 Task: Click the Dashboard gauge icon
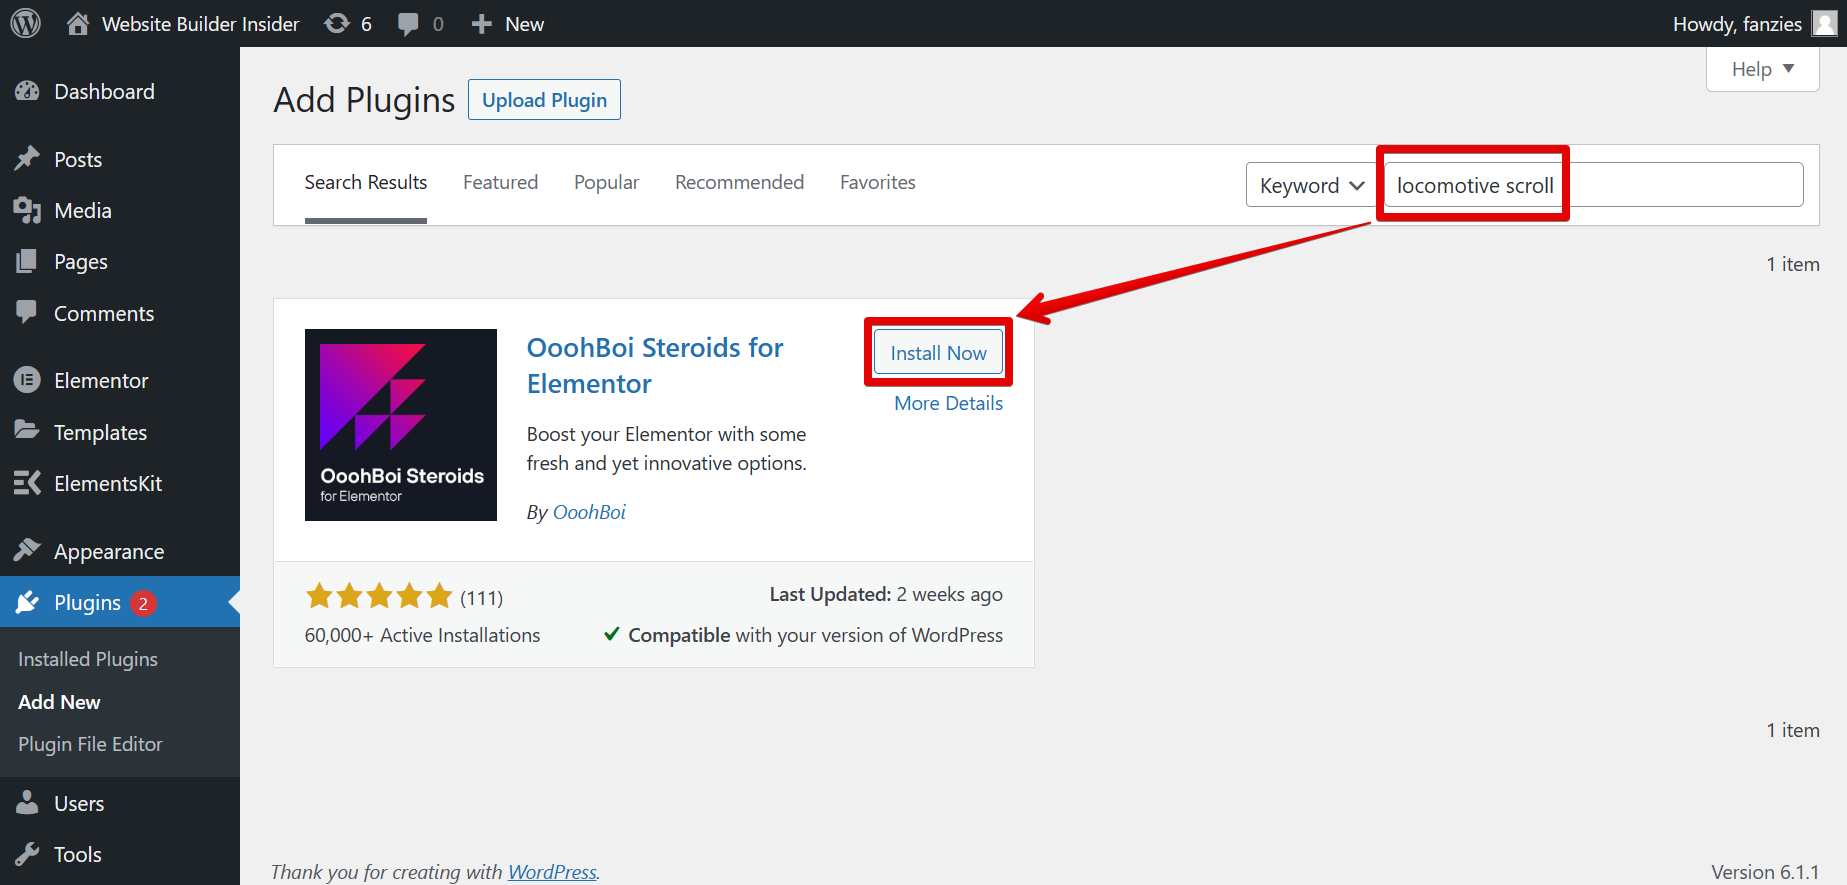pos(27,91)
